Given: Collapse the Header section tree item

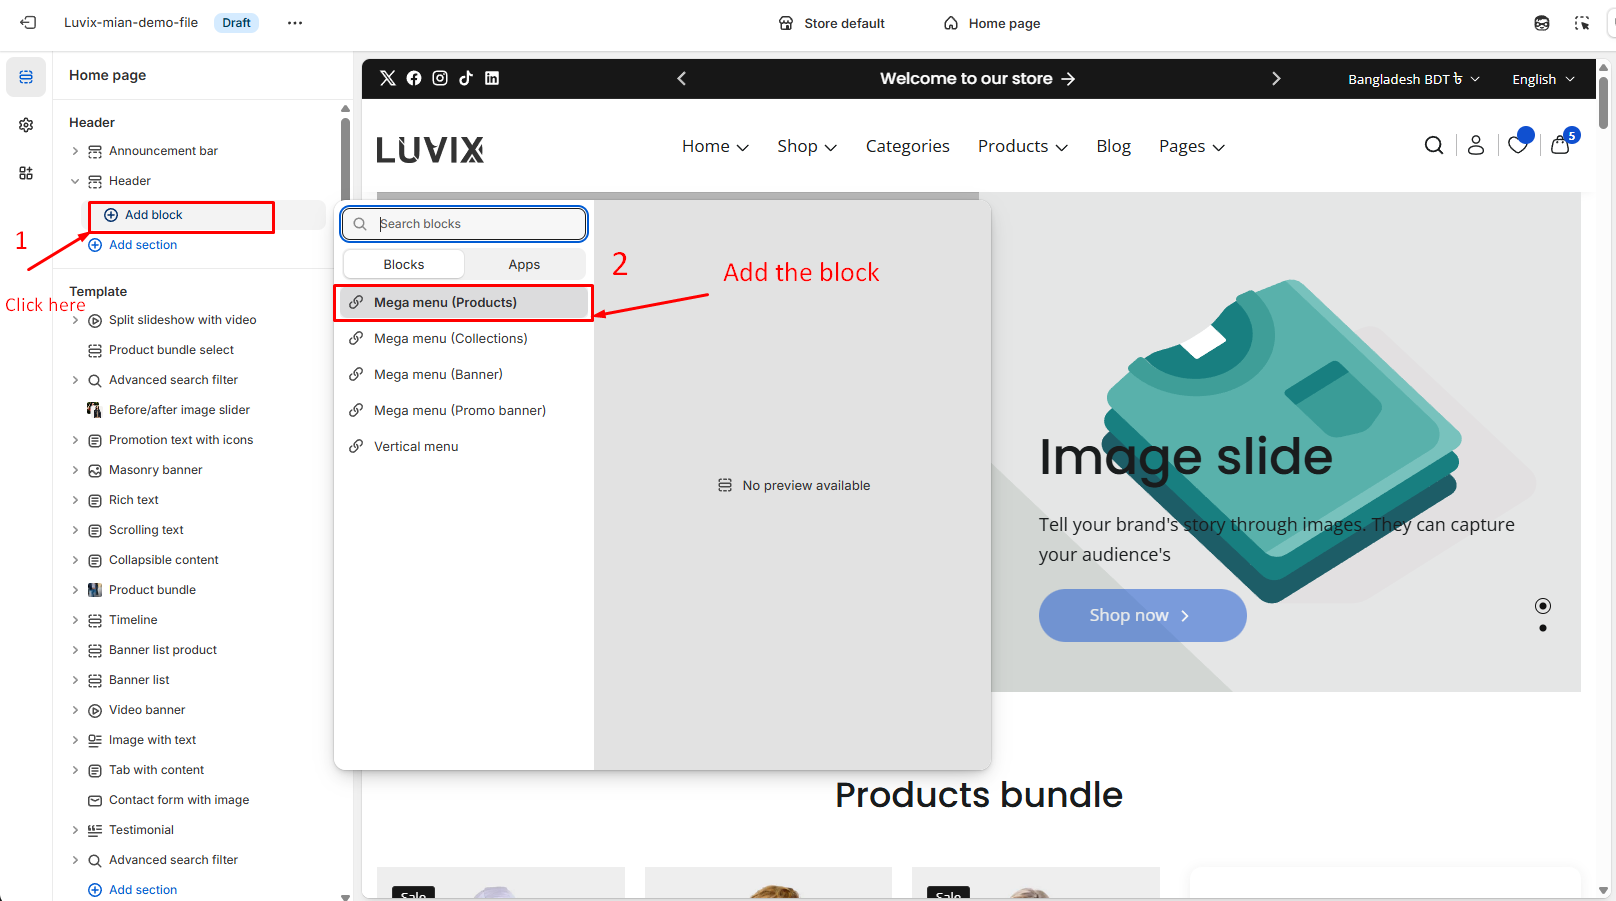Looking at the screenshot, I should click(75, 181).
